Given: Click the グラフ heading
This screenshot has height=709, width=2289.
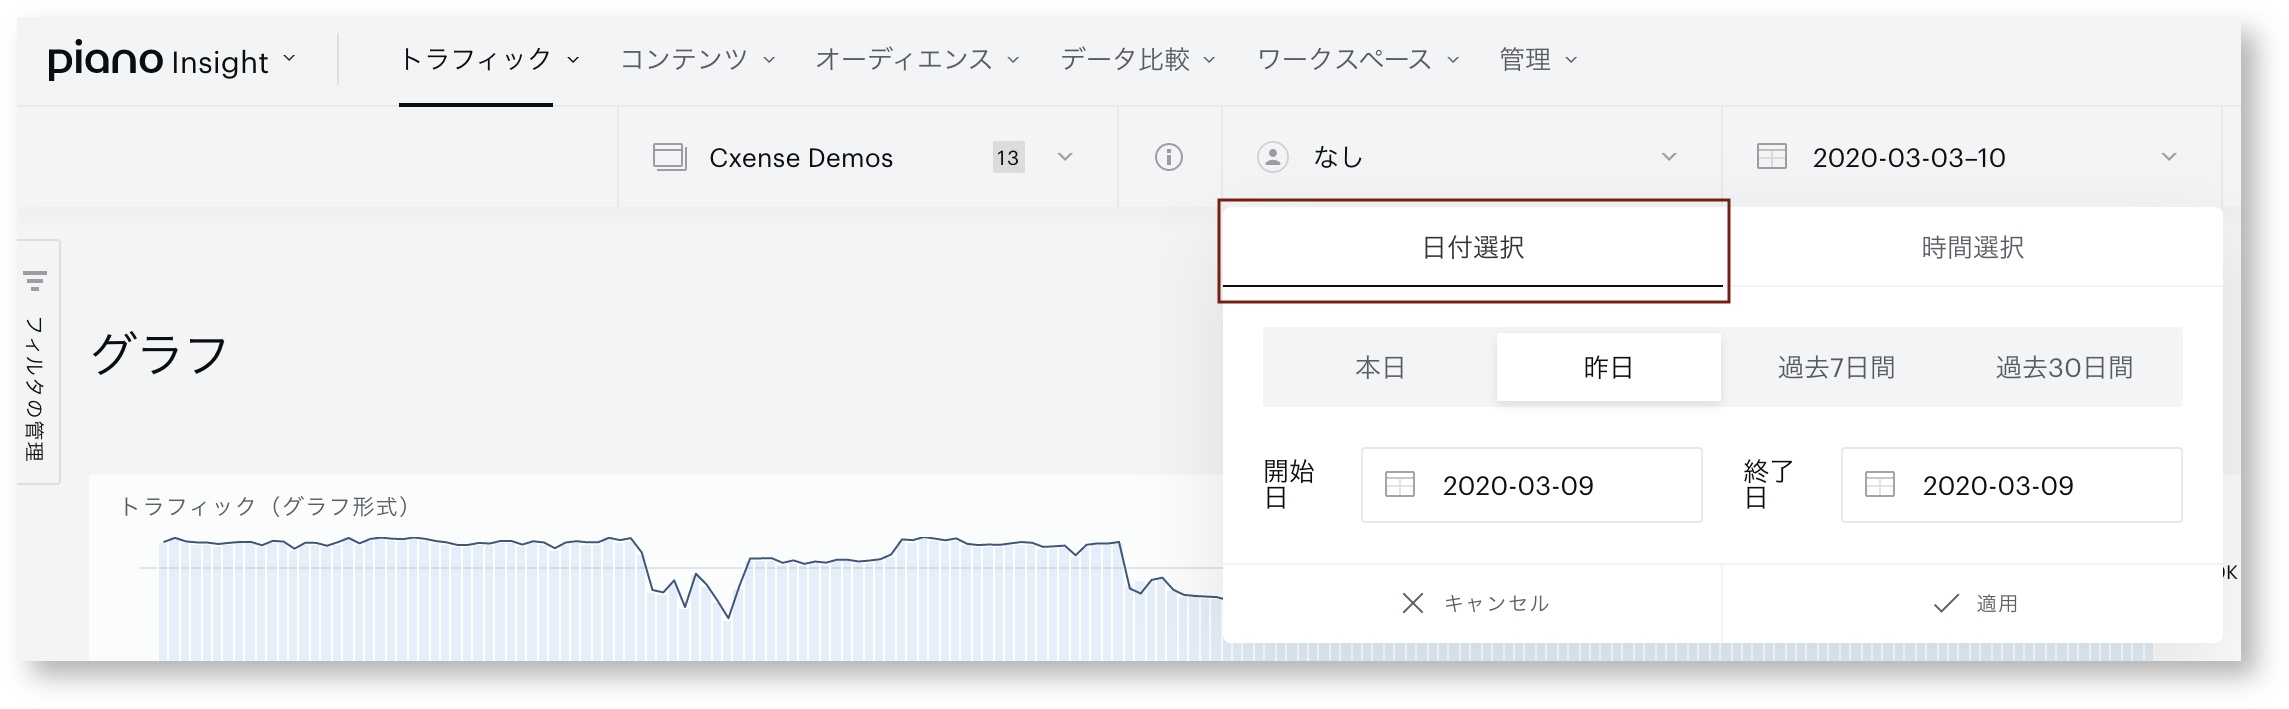Looking at the screenshot, I should pyautogui.click(x=160, y=354).
